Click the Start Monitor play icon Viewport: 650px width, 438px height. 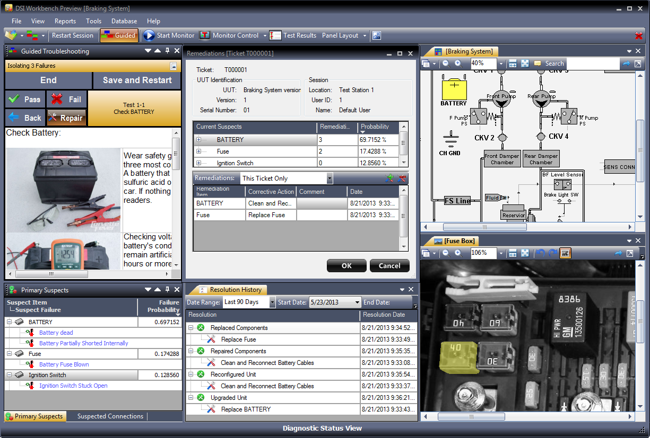(x=151, y=35)
